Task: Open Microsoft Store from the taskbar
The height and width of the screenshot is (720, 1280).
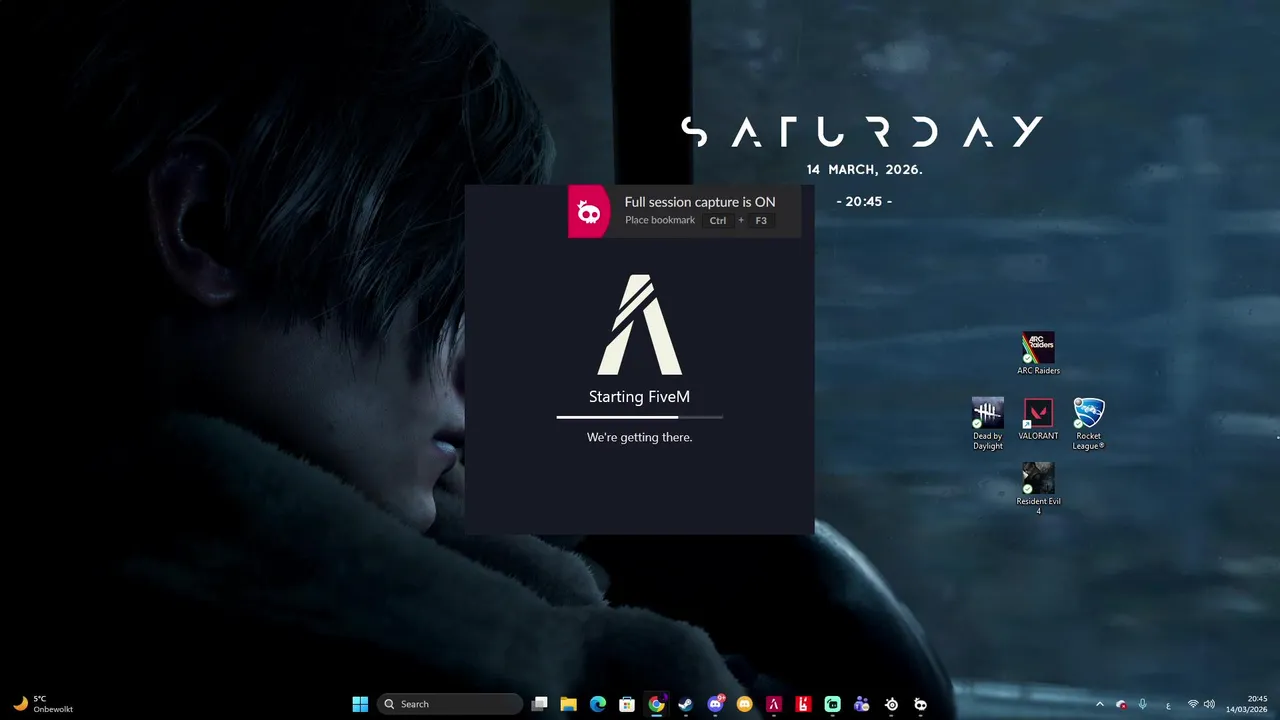Action: point(627,704)
